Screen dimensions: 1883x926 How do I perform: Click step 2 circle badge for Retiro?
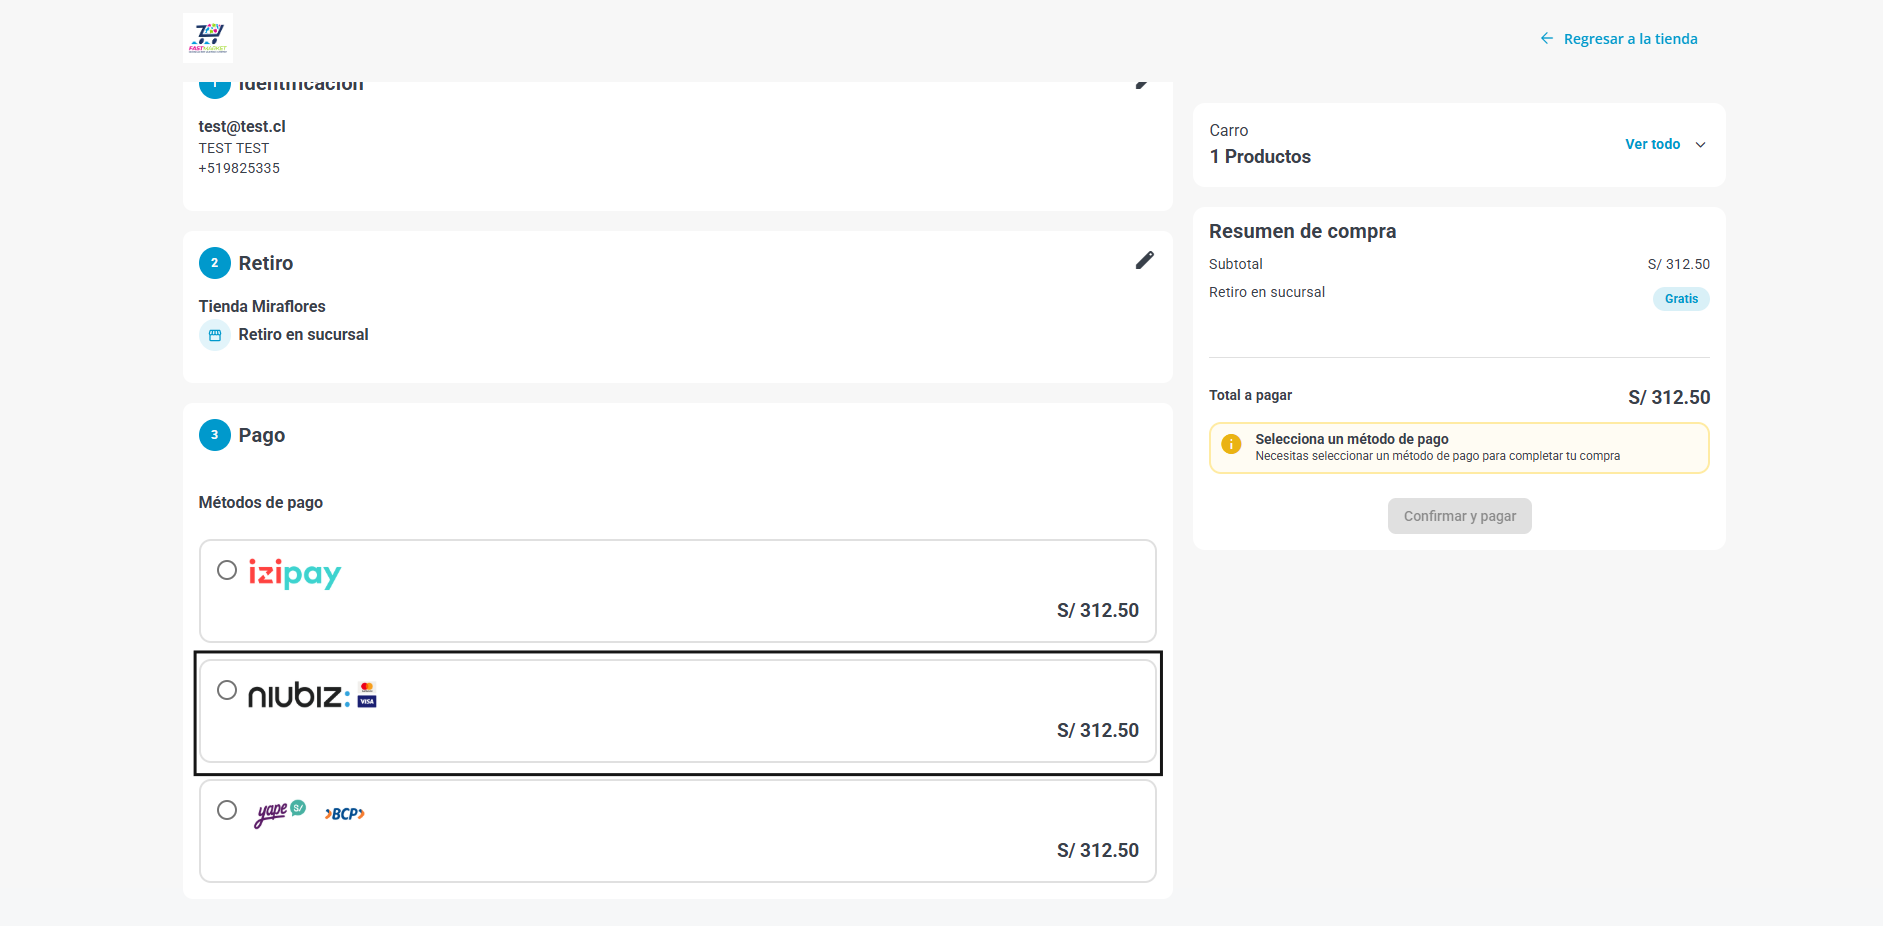pyautogui.click(x=215, y=263)
